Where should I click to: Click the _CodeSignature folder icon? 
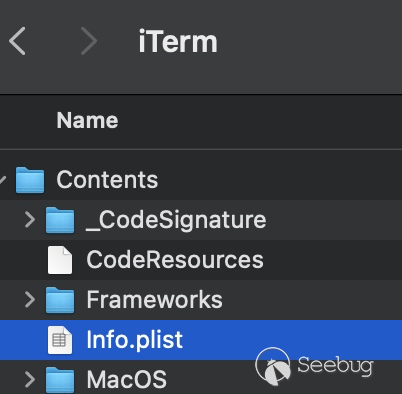pos(60,220)
